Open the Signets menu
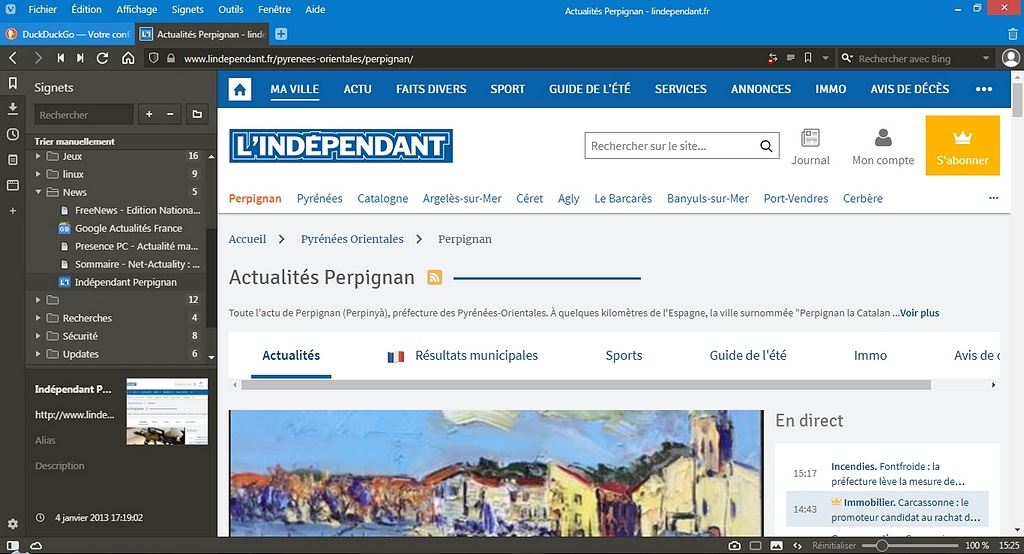Image resolution: width=1024 pixels, height=554 pixels. pos(187,9)
